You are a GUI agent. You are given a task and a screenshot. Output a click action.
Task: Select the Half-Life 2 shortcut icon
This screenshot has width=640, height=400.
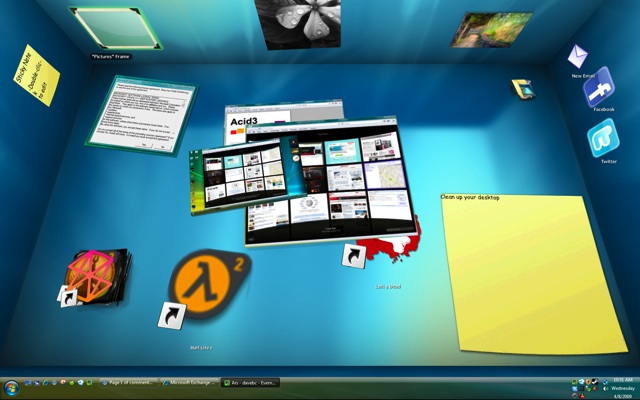(205, 284)
